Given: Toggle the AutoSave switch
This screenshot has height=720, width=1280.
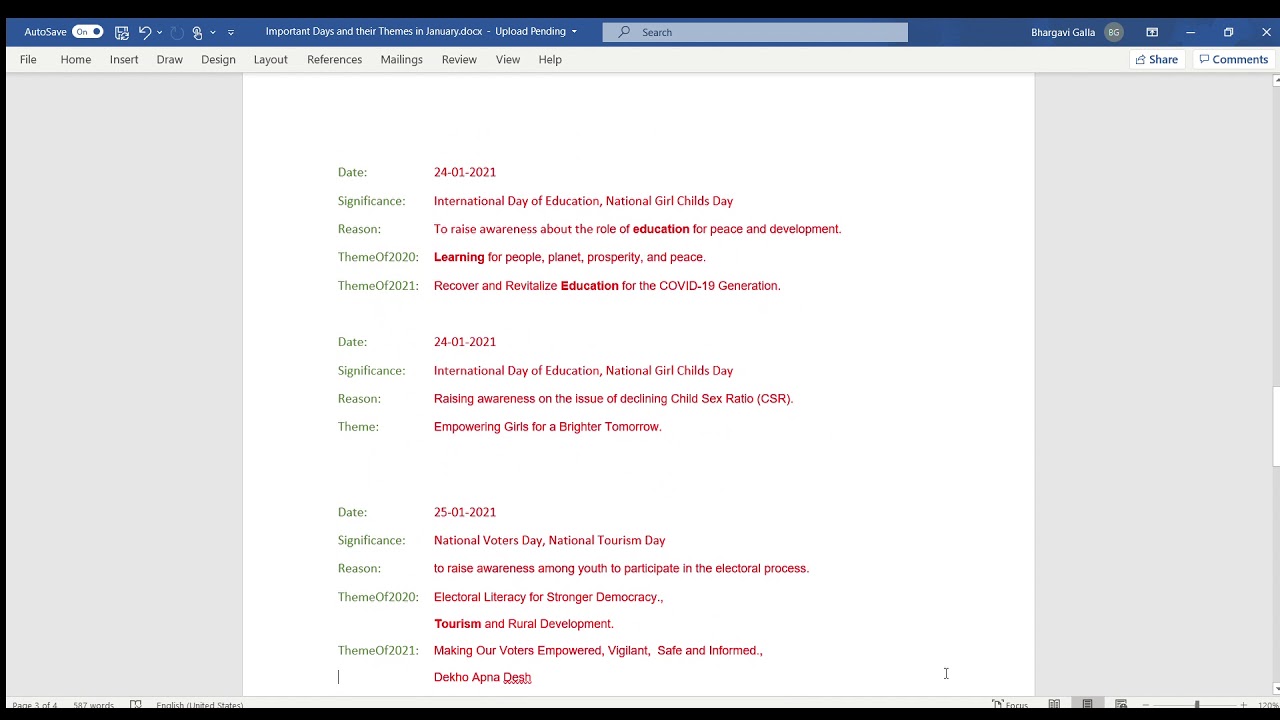Looking at the screenshot, I should click(x=87, y=32).
